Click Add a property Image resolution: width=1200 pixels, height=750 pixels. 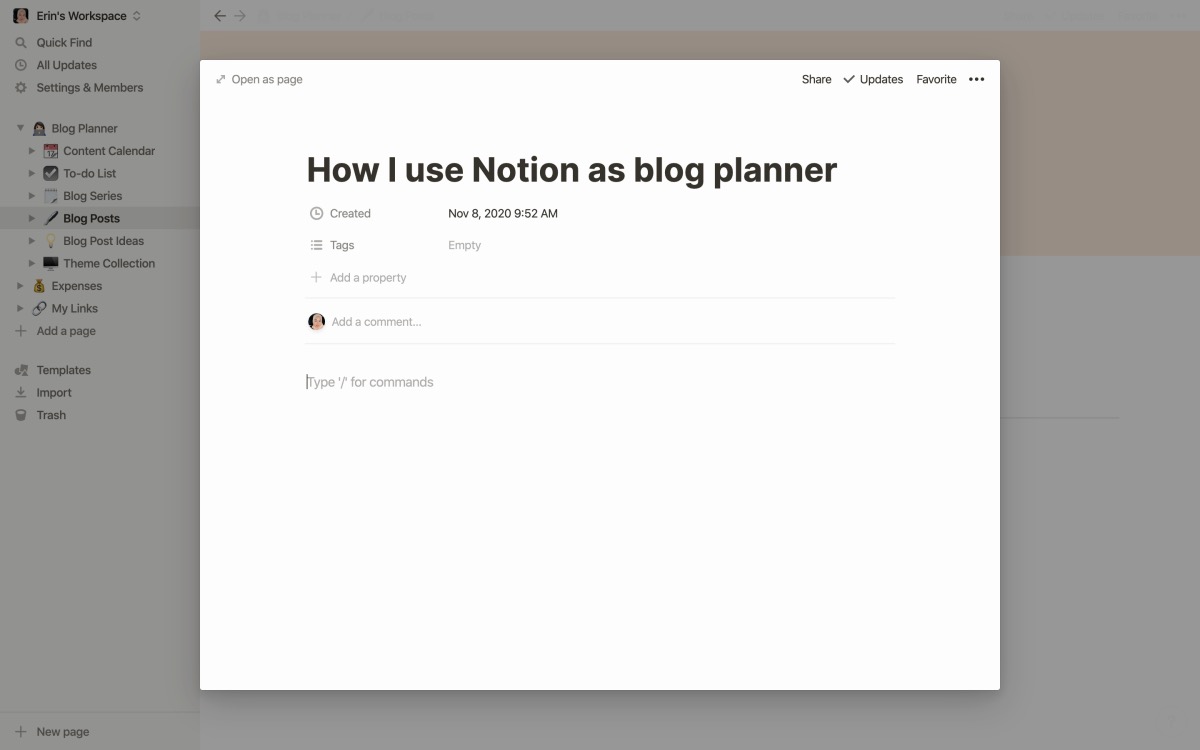[367, 278]
